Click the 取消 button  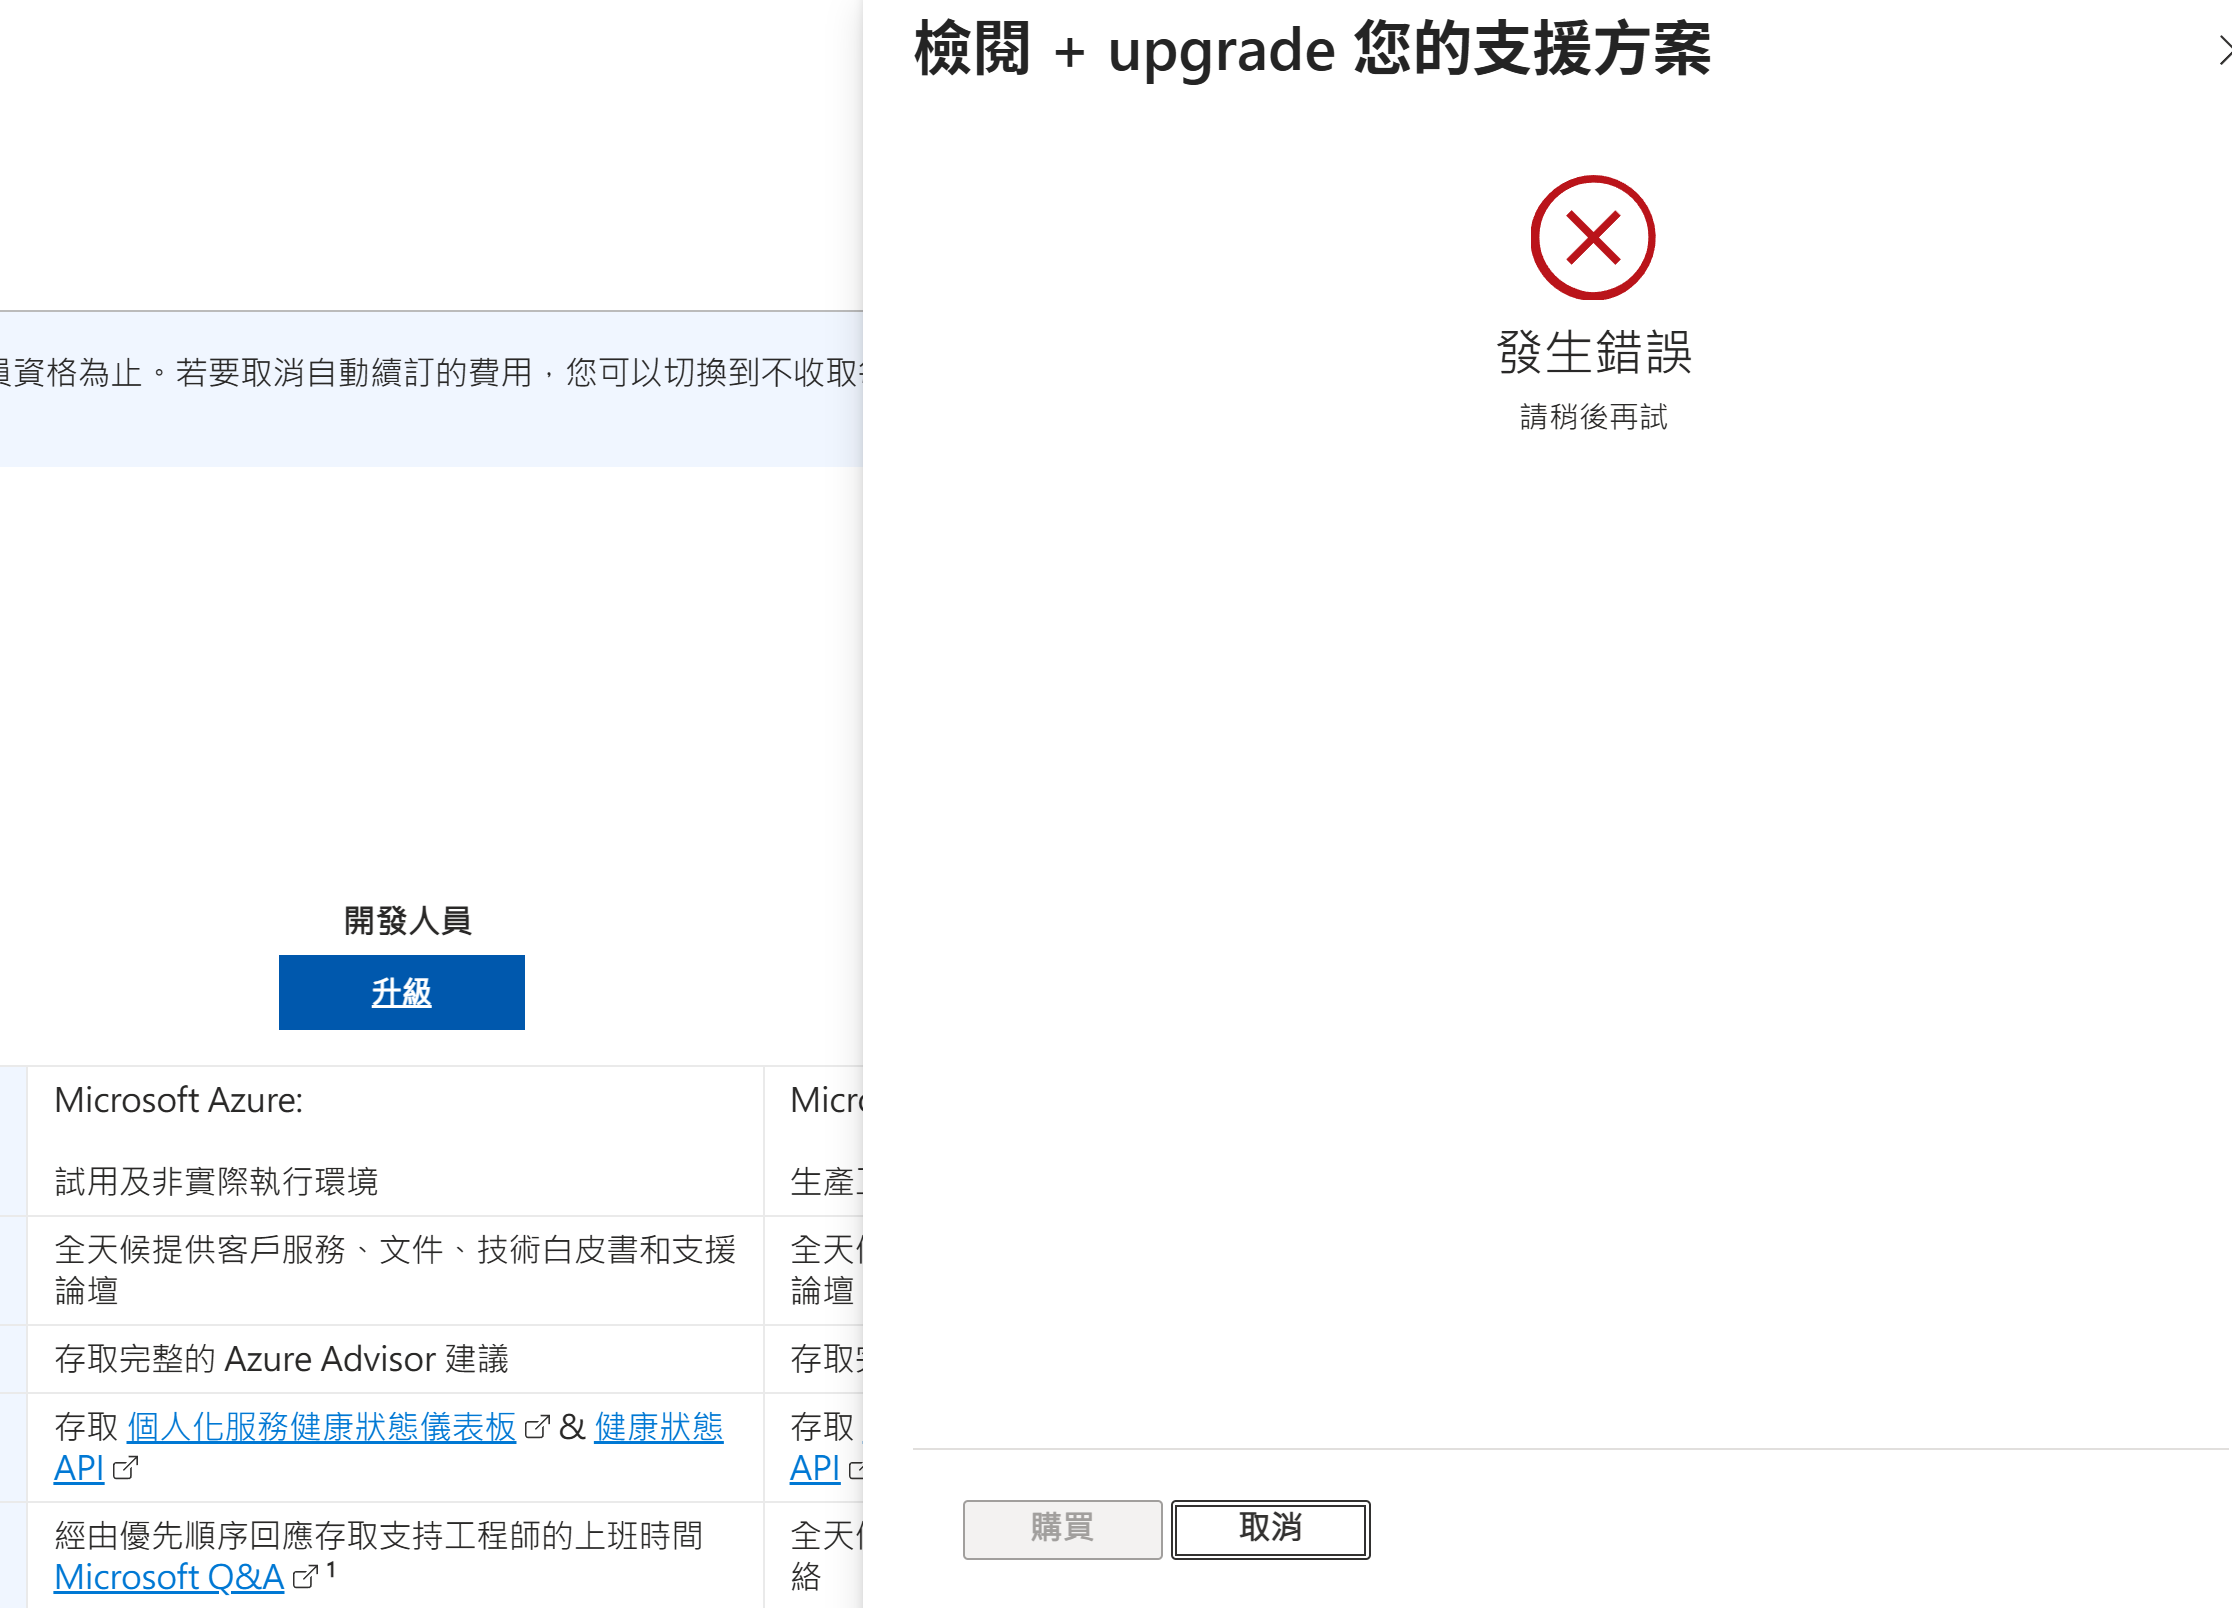(1270, 1529)
